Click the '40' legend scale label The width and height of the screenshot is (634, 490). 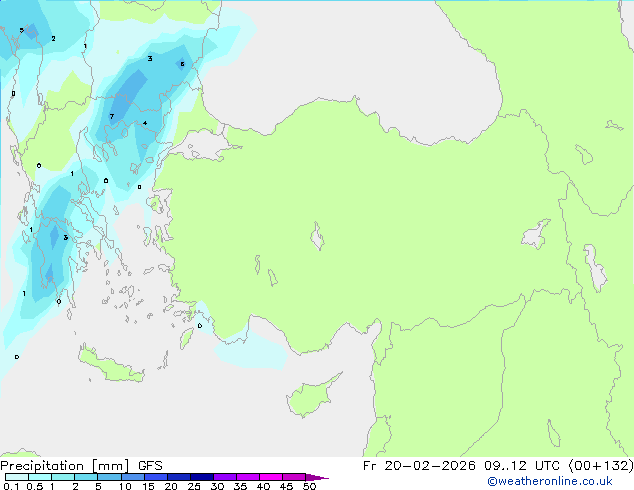point(263,486)
